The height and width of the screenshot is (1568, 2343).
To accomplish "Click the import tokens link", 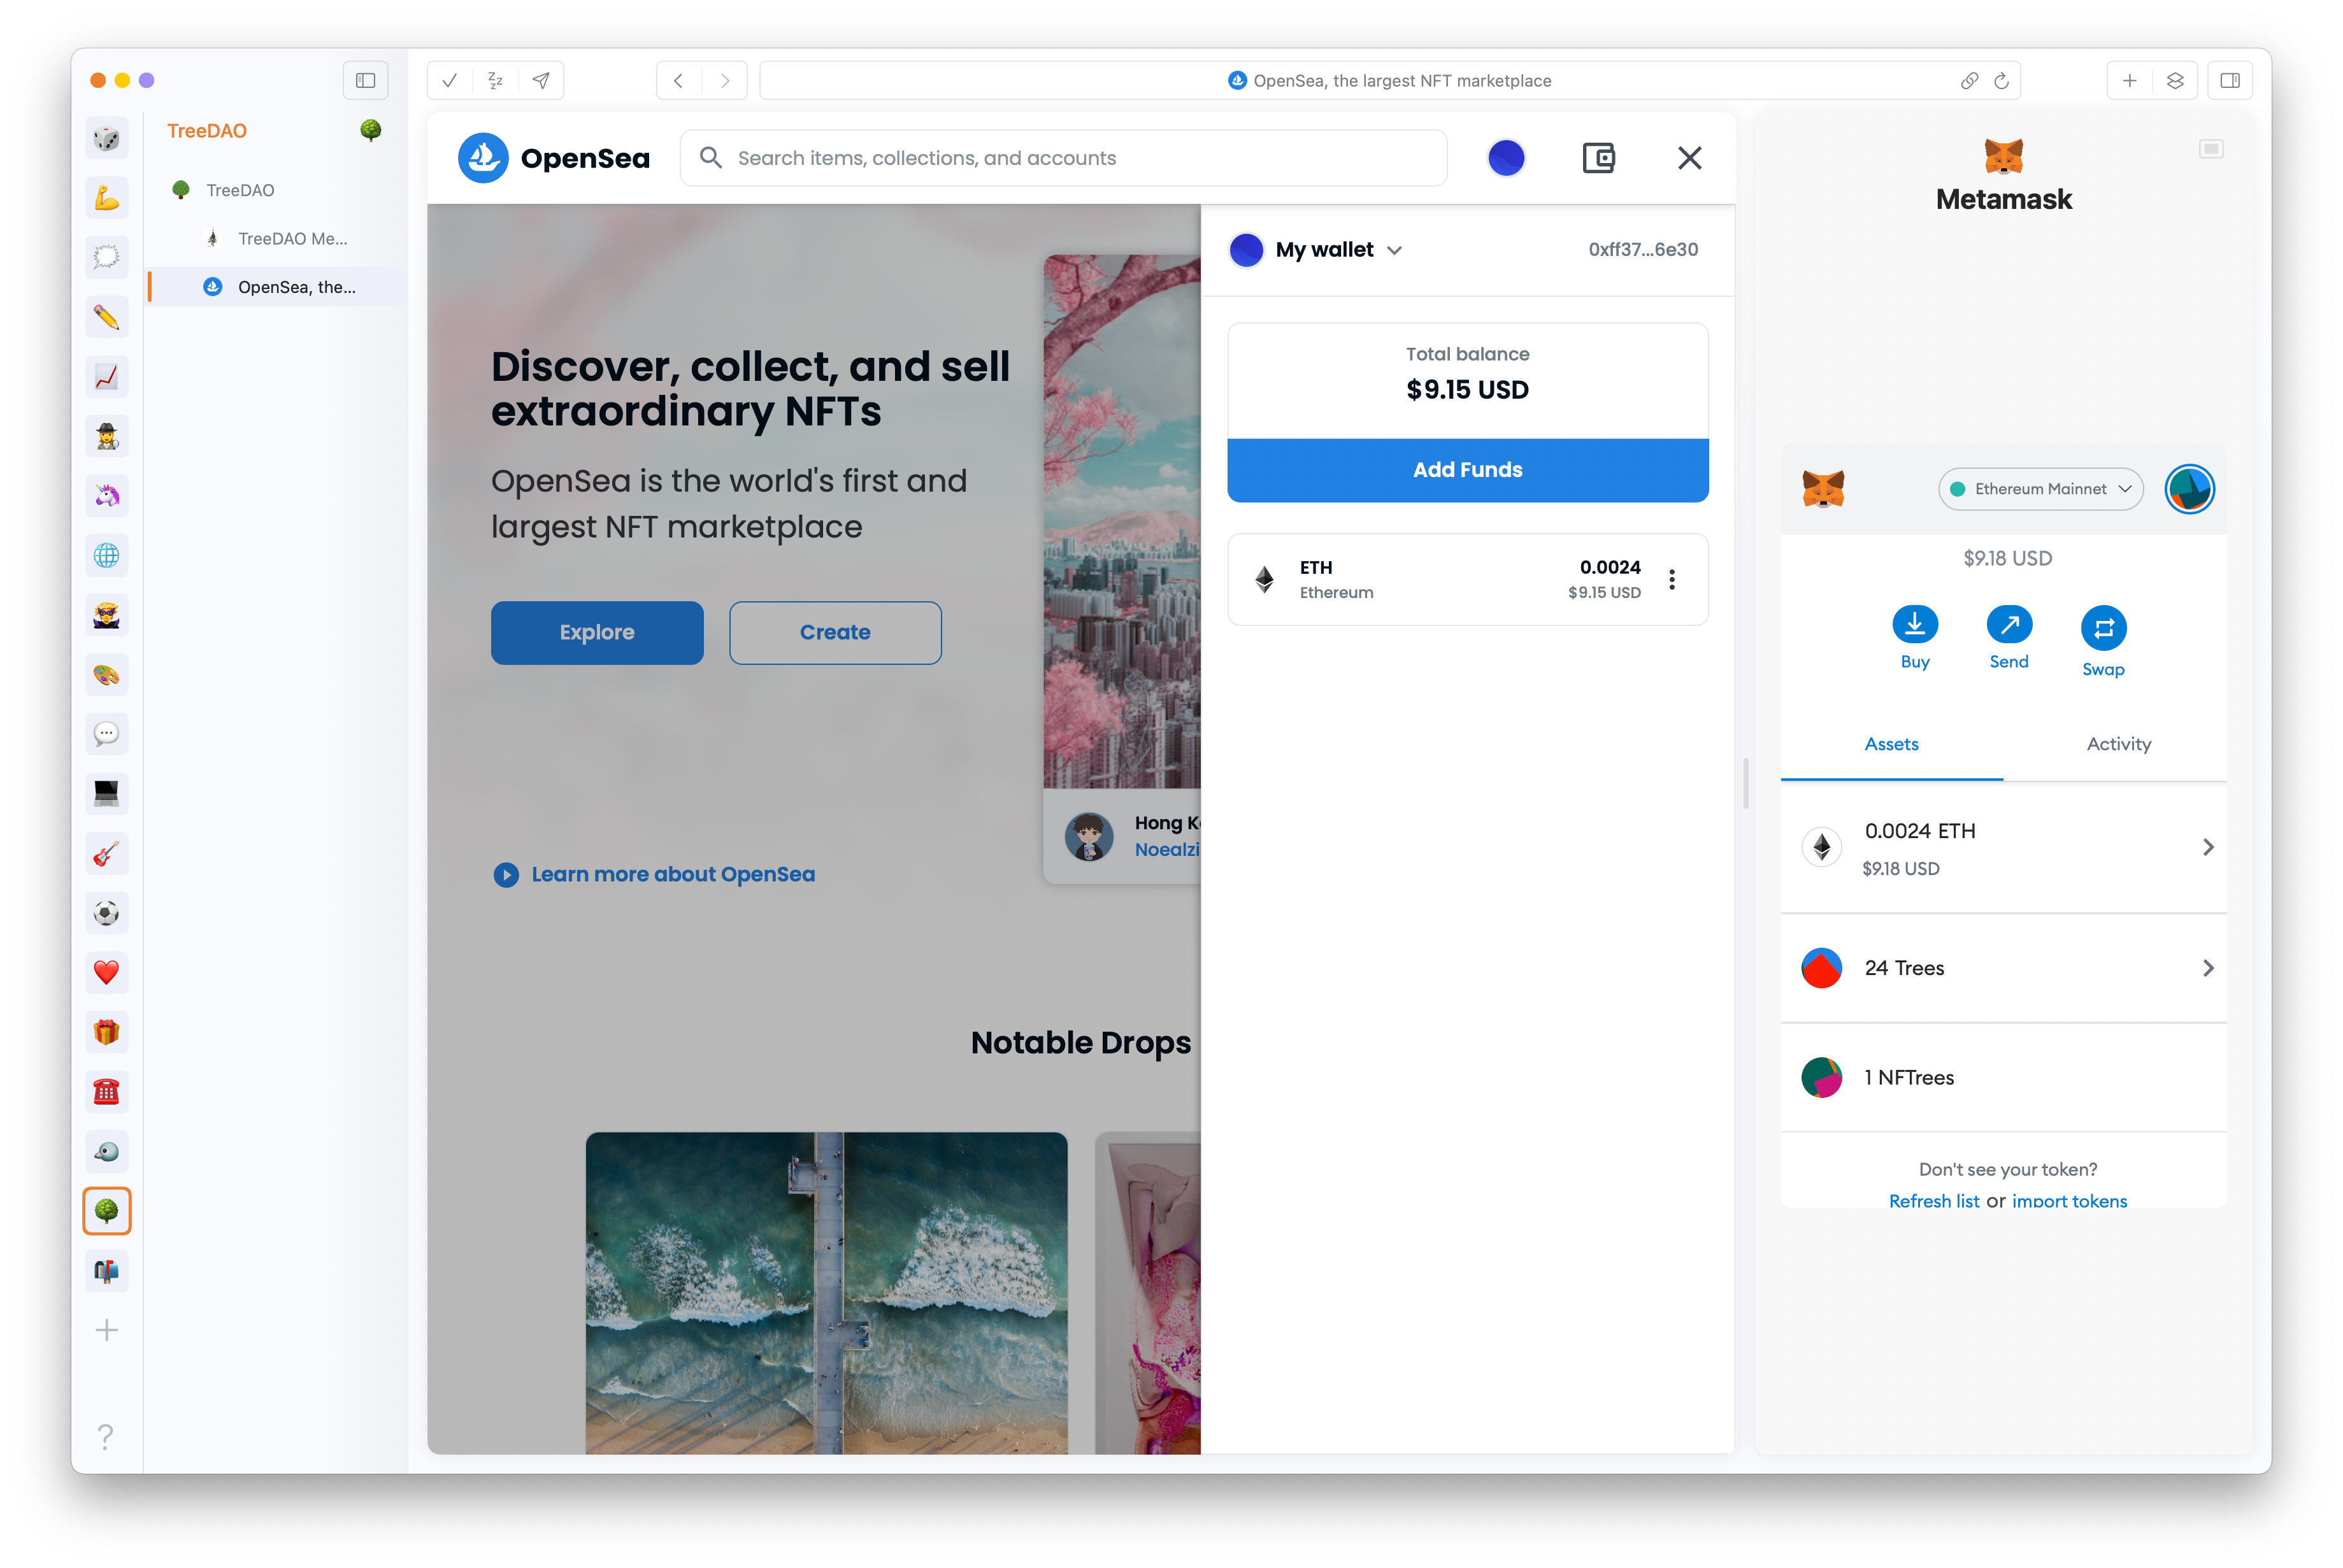I will pyautogui.click(x=2068, y=1201).
